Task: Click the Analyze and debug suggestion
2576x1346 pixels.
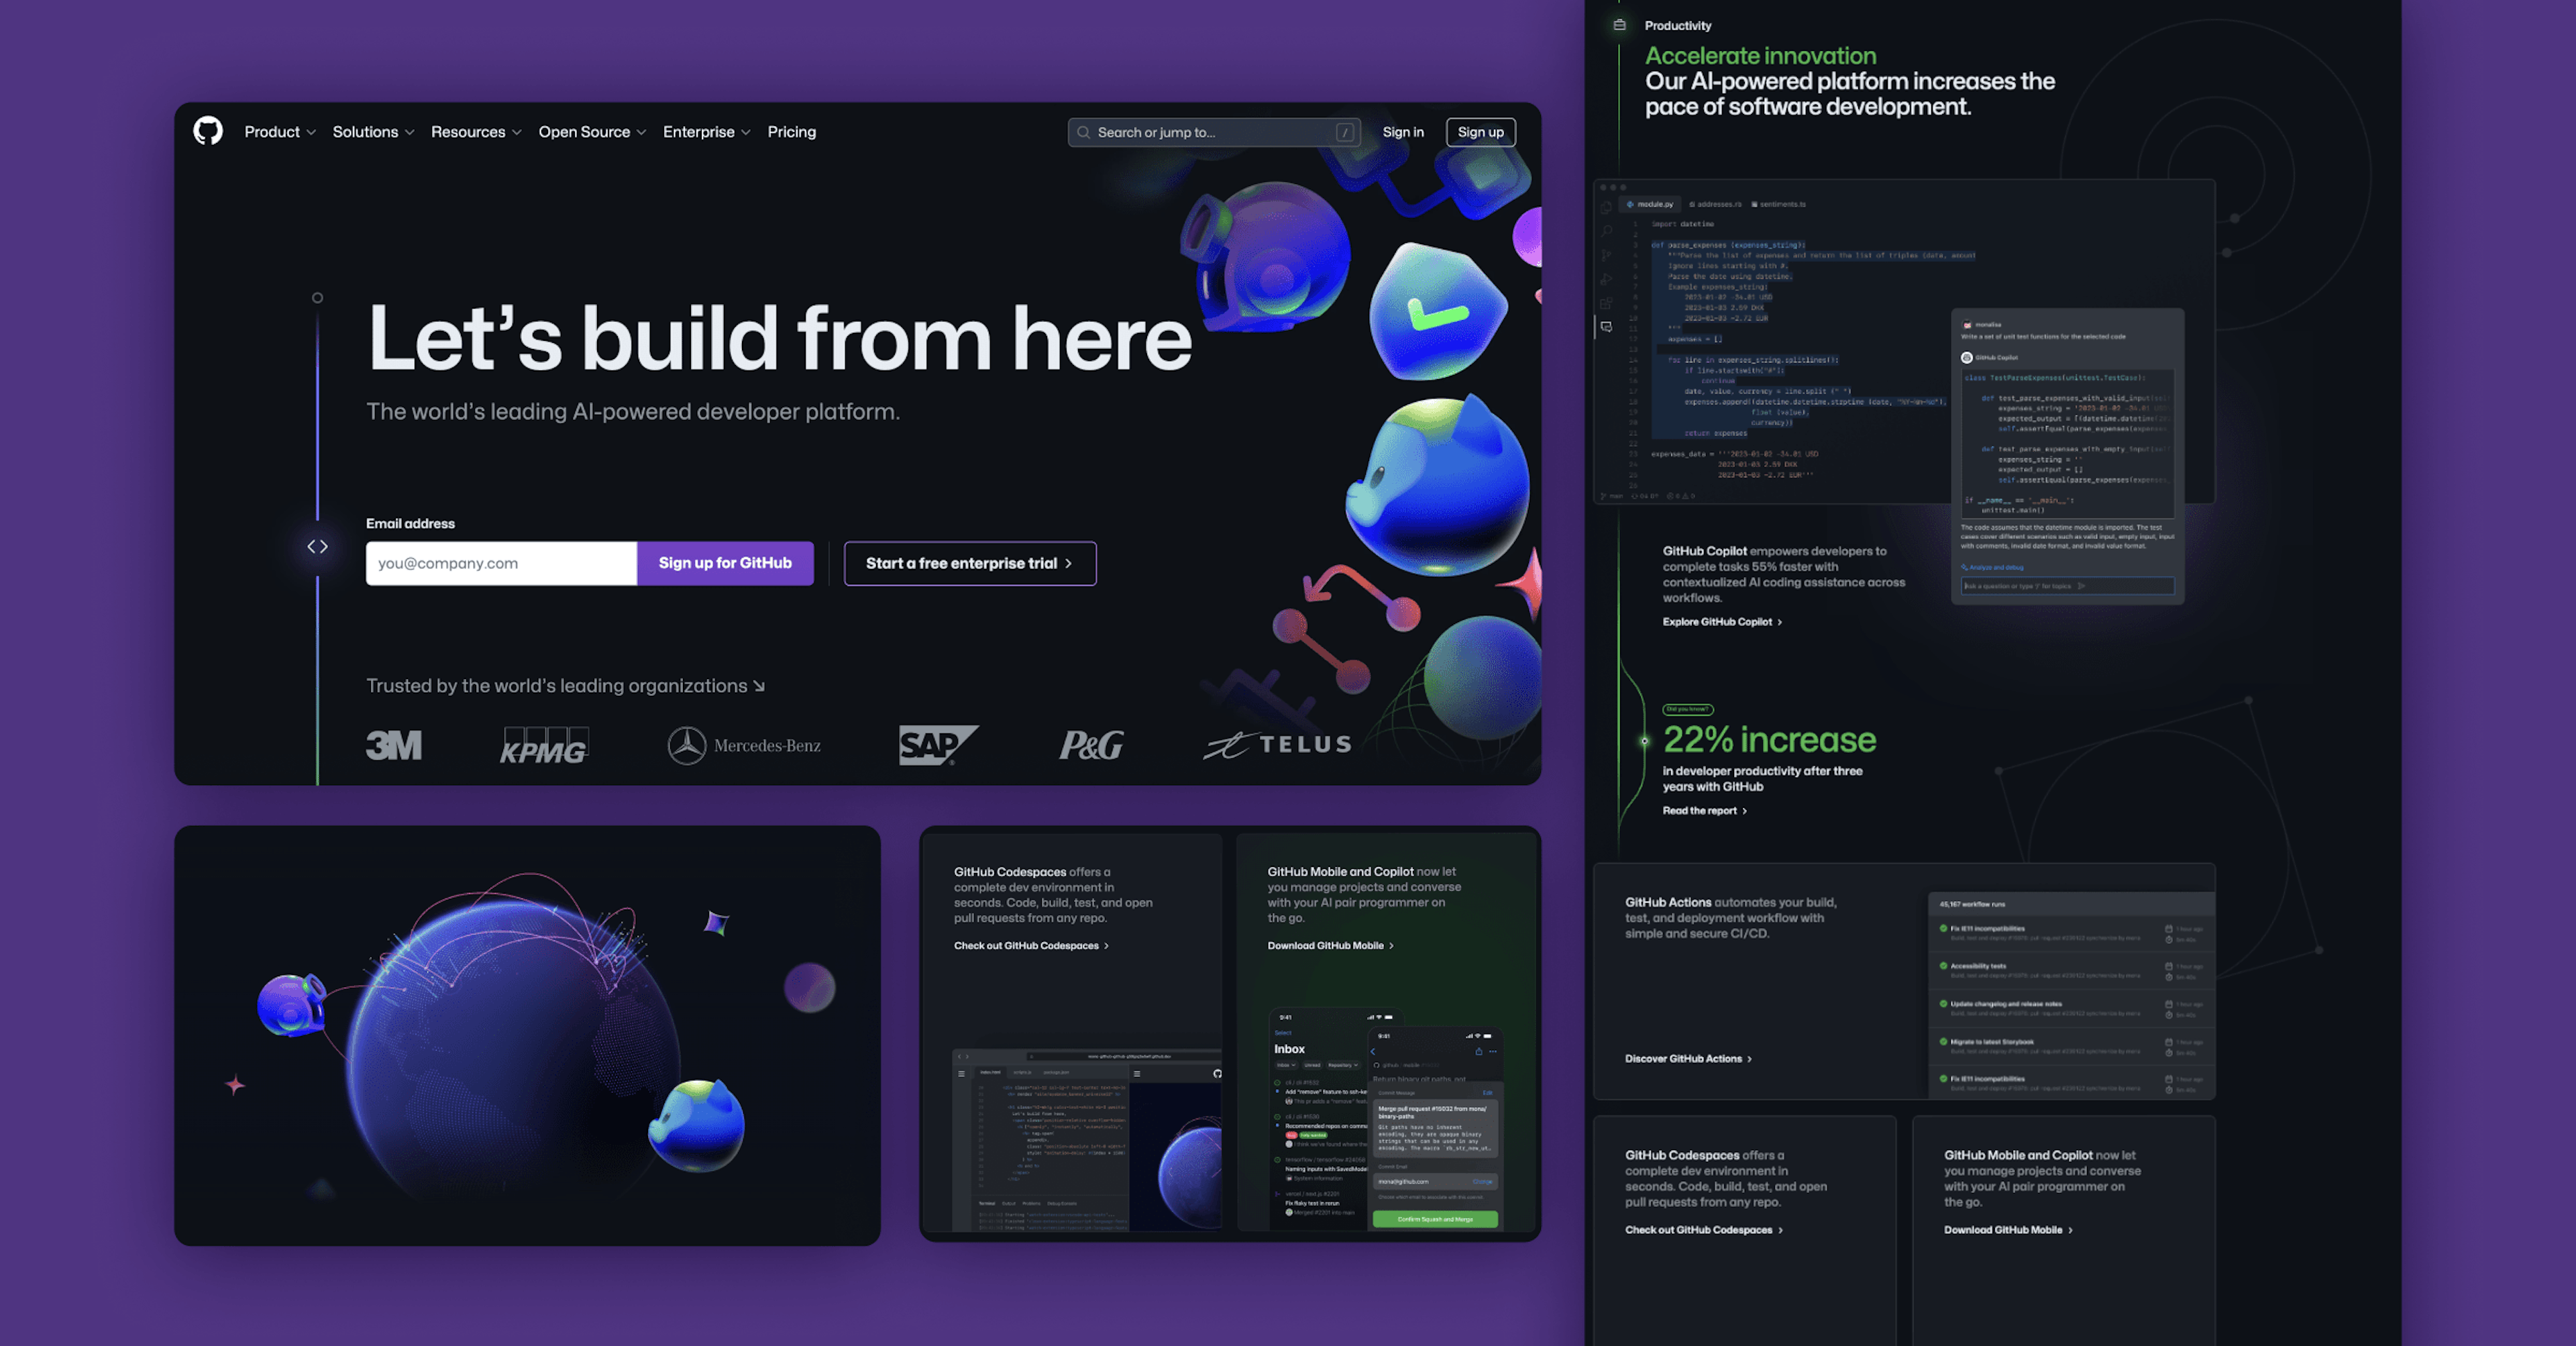Action: (1993, 567)
